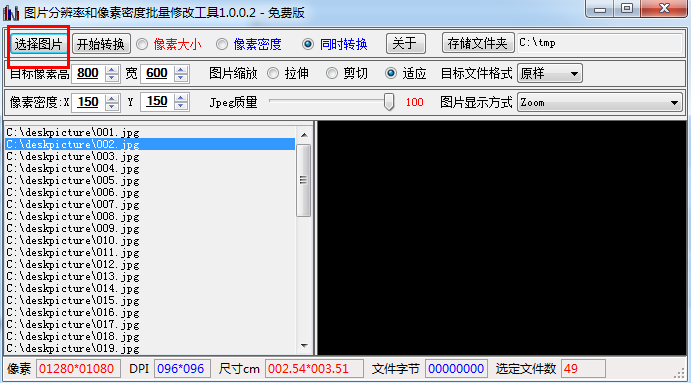Select C:\deskpicture\009.jpg in list
The height and width of the screenshot is (383, 691).
(x=150, y=228)
